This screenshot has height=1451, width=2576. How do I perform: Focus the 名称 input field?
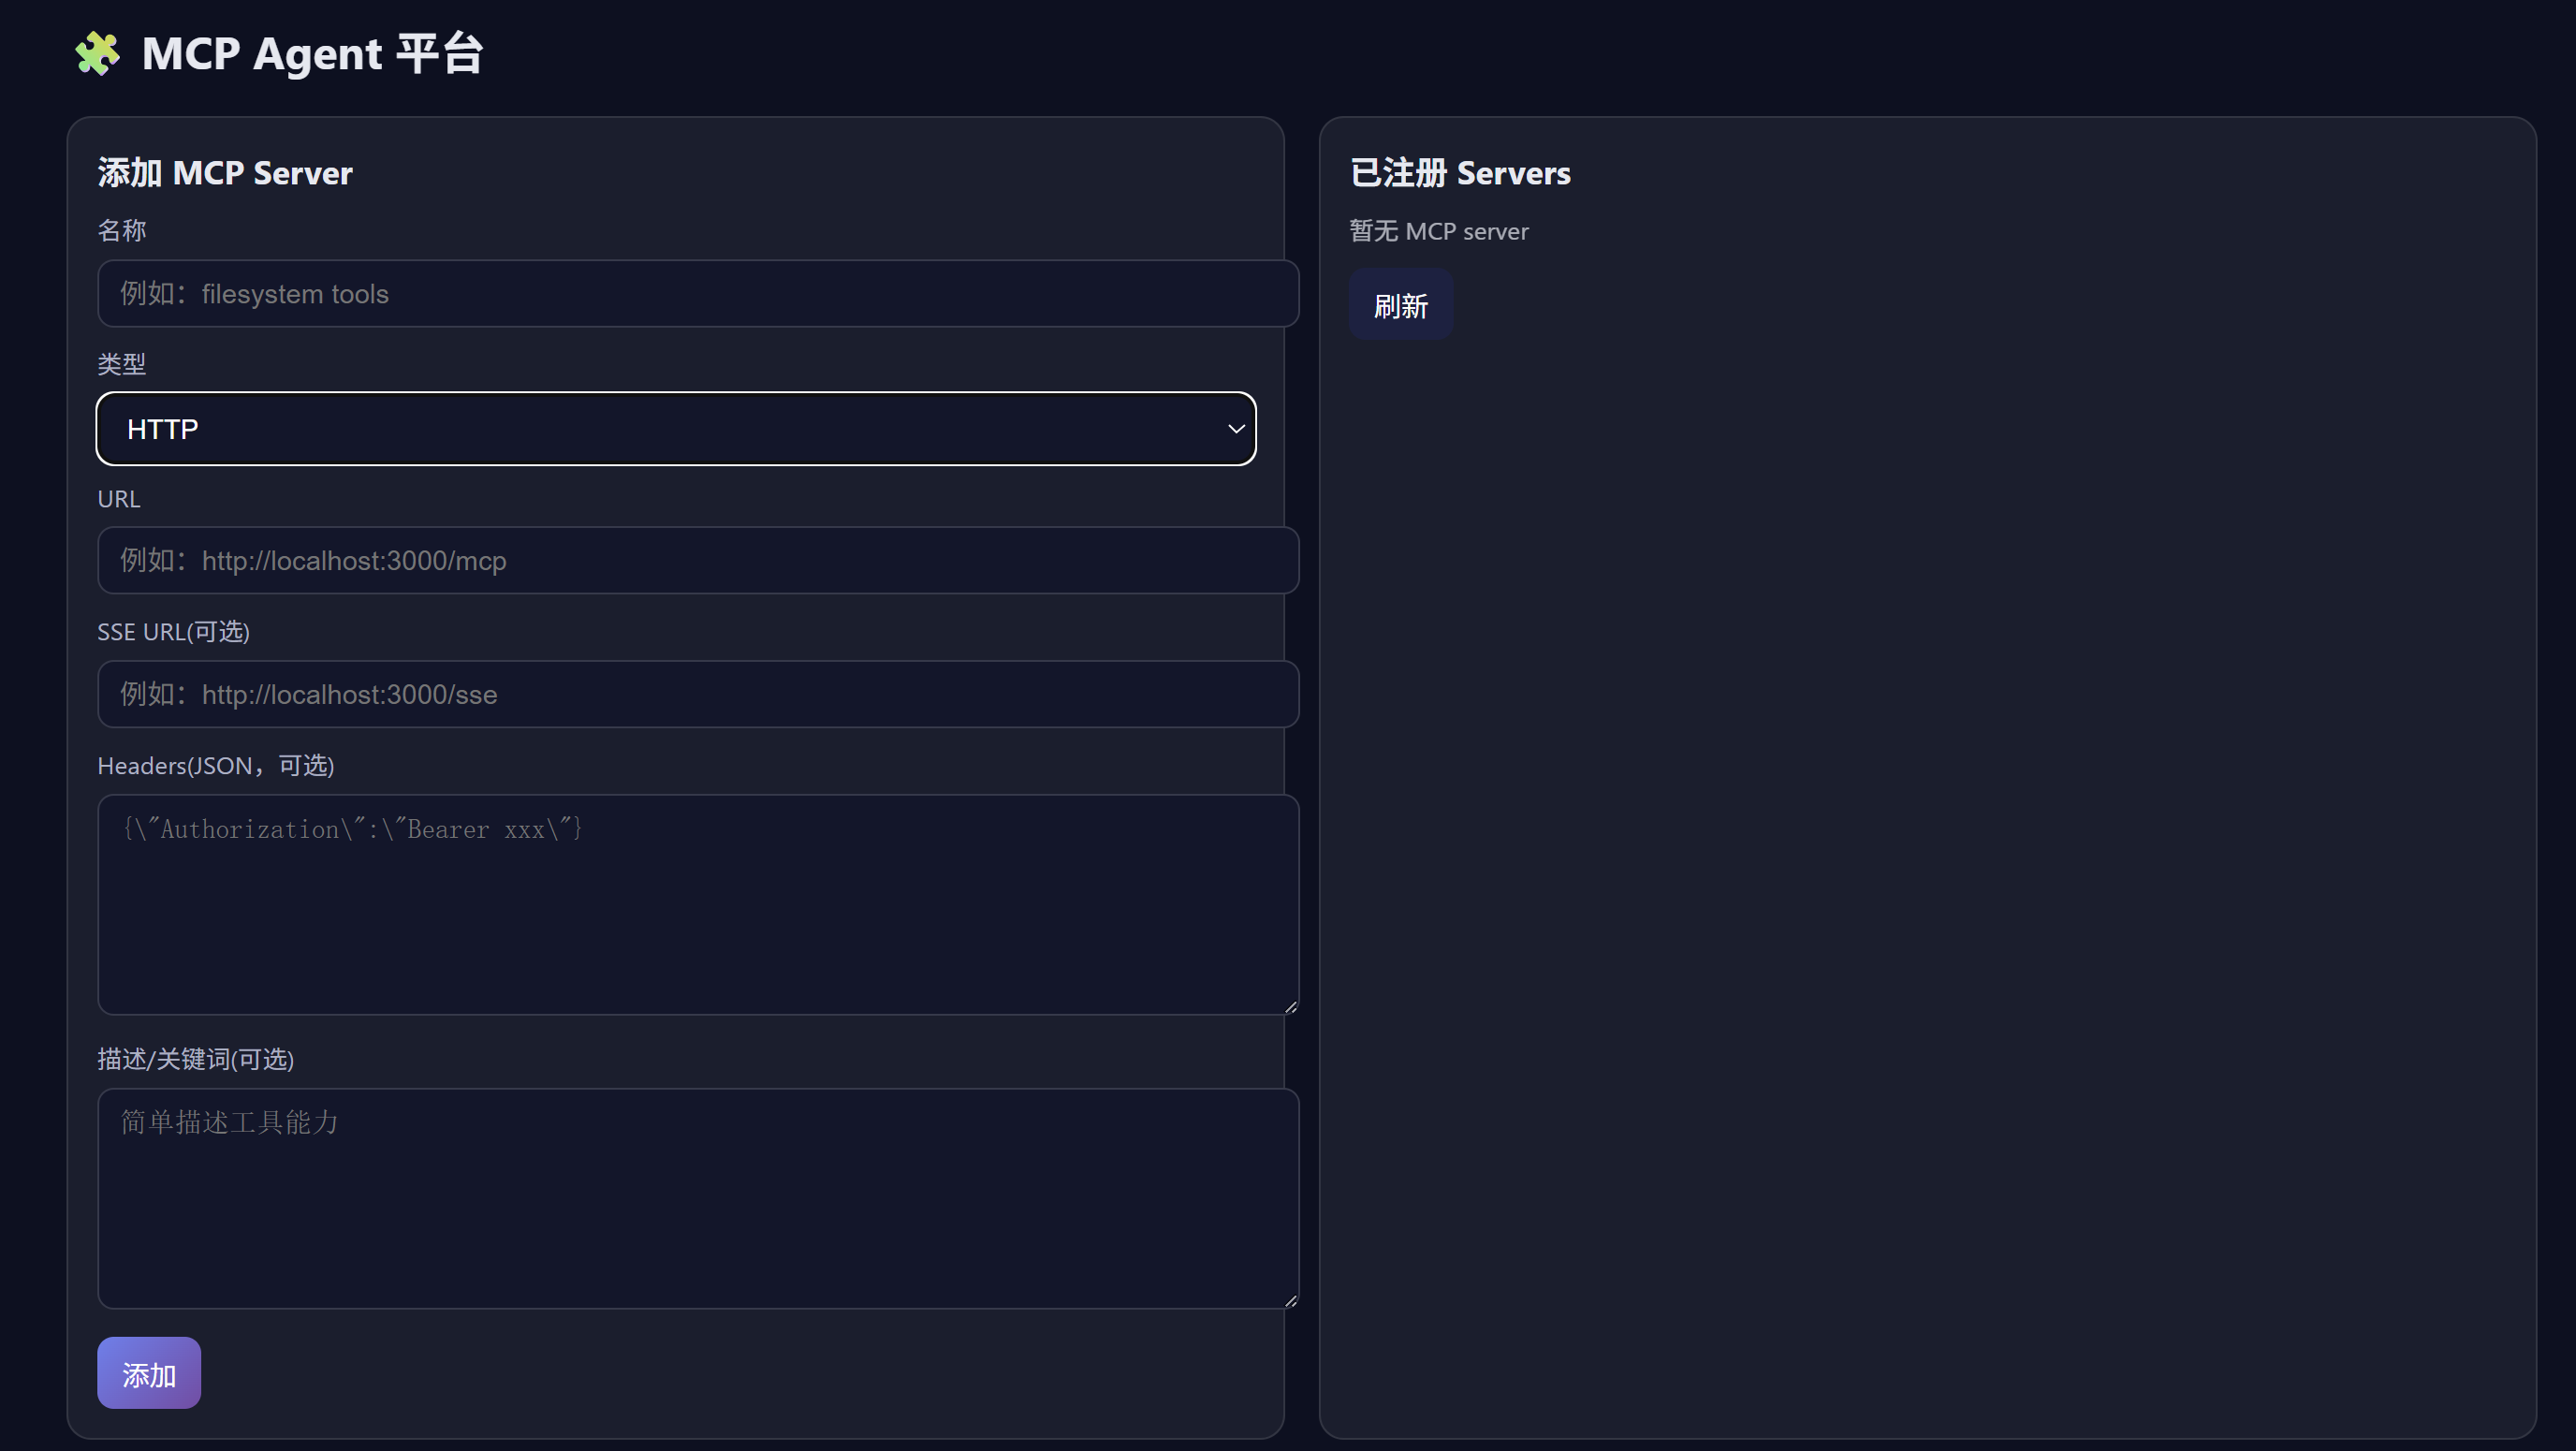[x=698, y=293]
